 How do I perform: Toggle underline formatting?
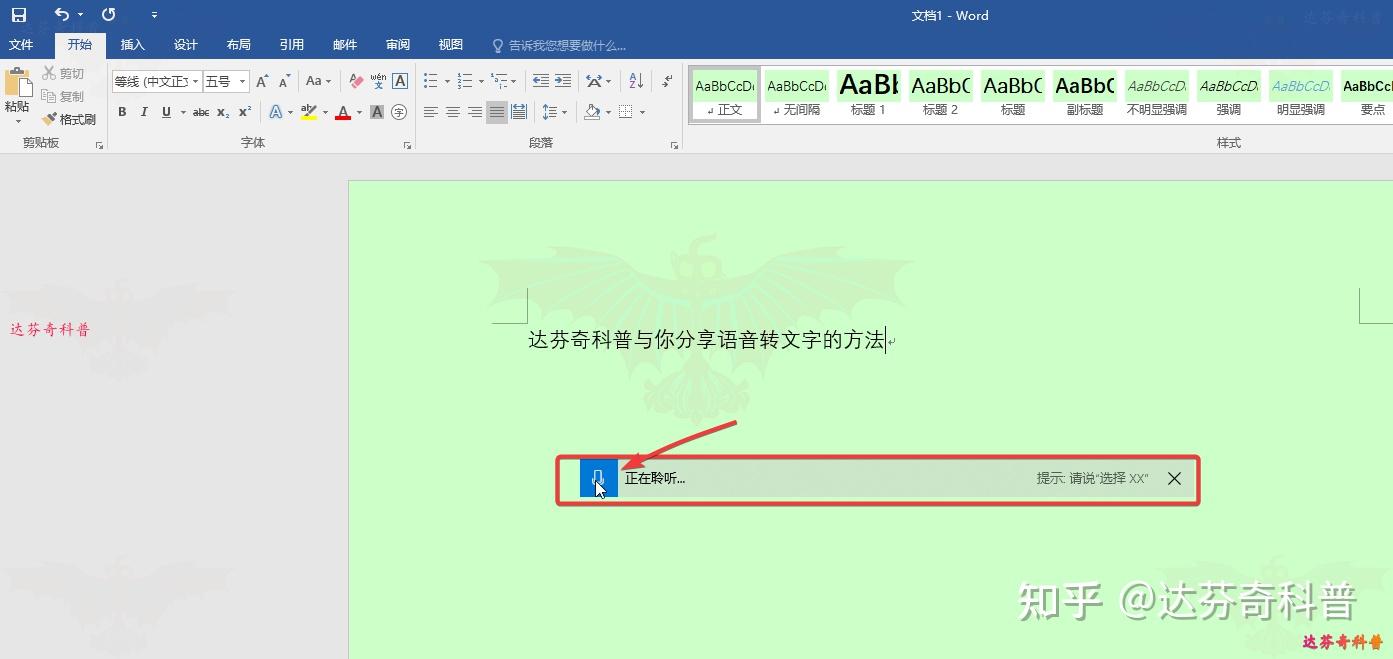point(166,112)
